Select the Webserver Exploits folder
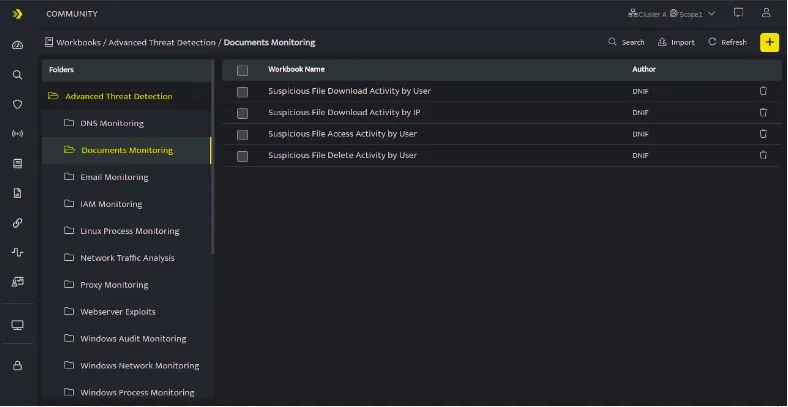The image size is (788, 407). (x=127, y=312)
